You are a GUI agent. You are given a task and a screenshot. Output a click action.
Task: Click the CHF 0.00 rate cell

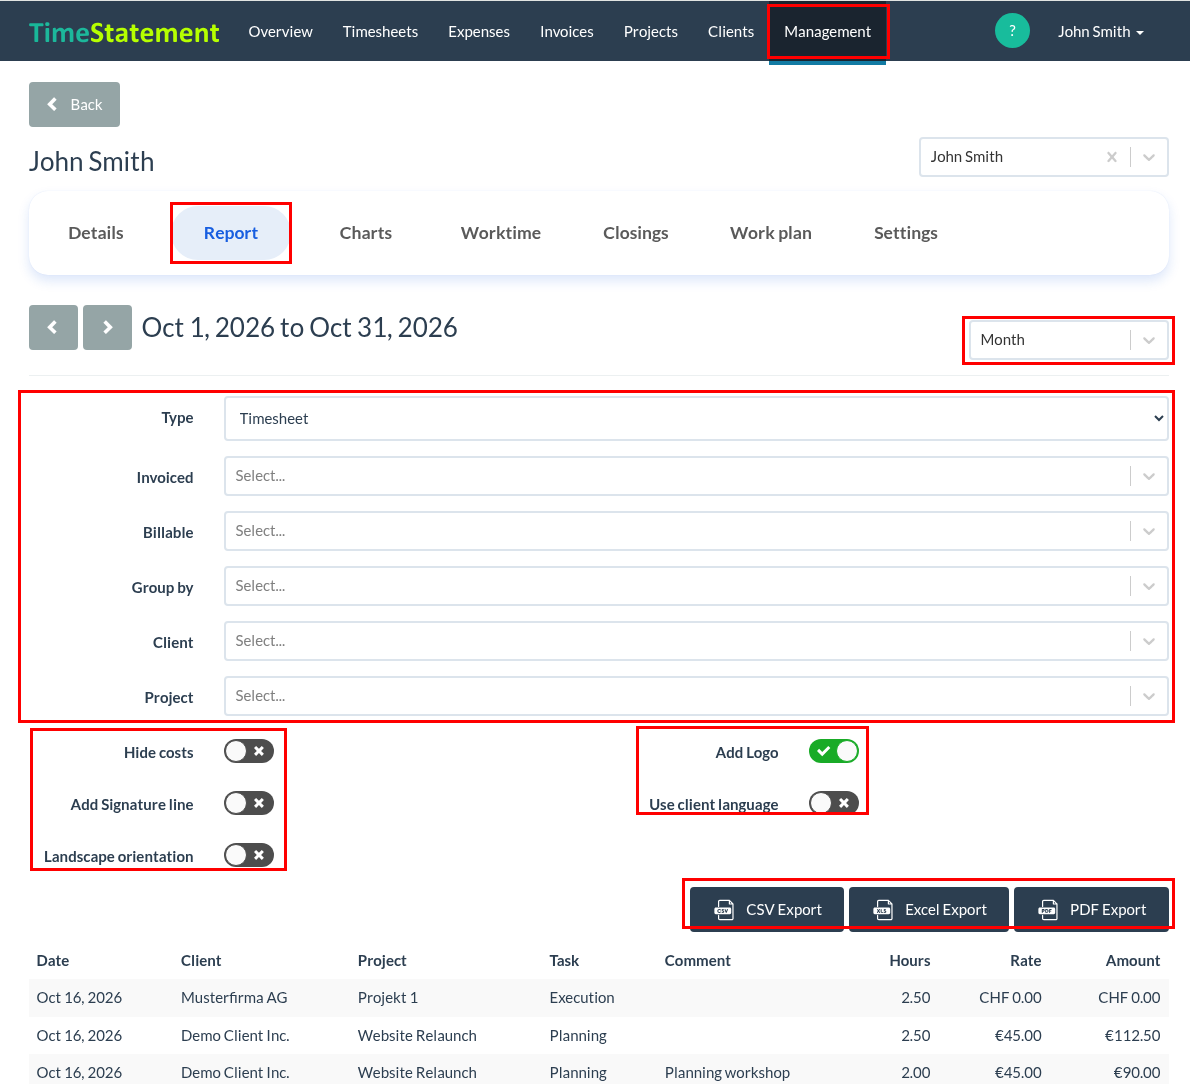[x=1009, y=997]
